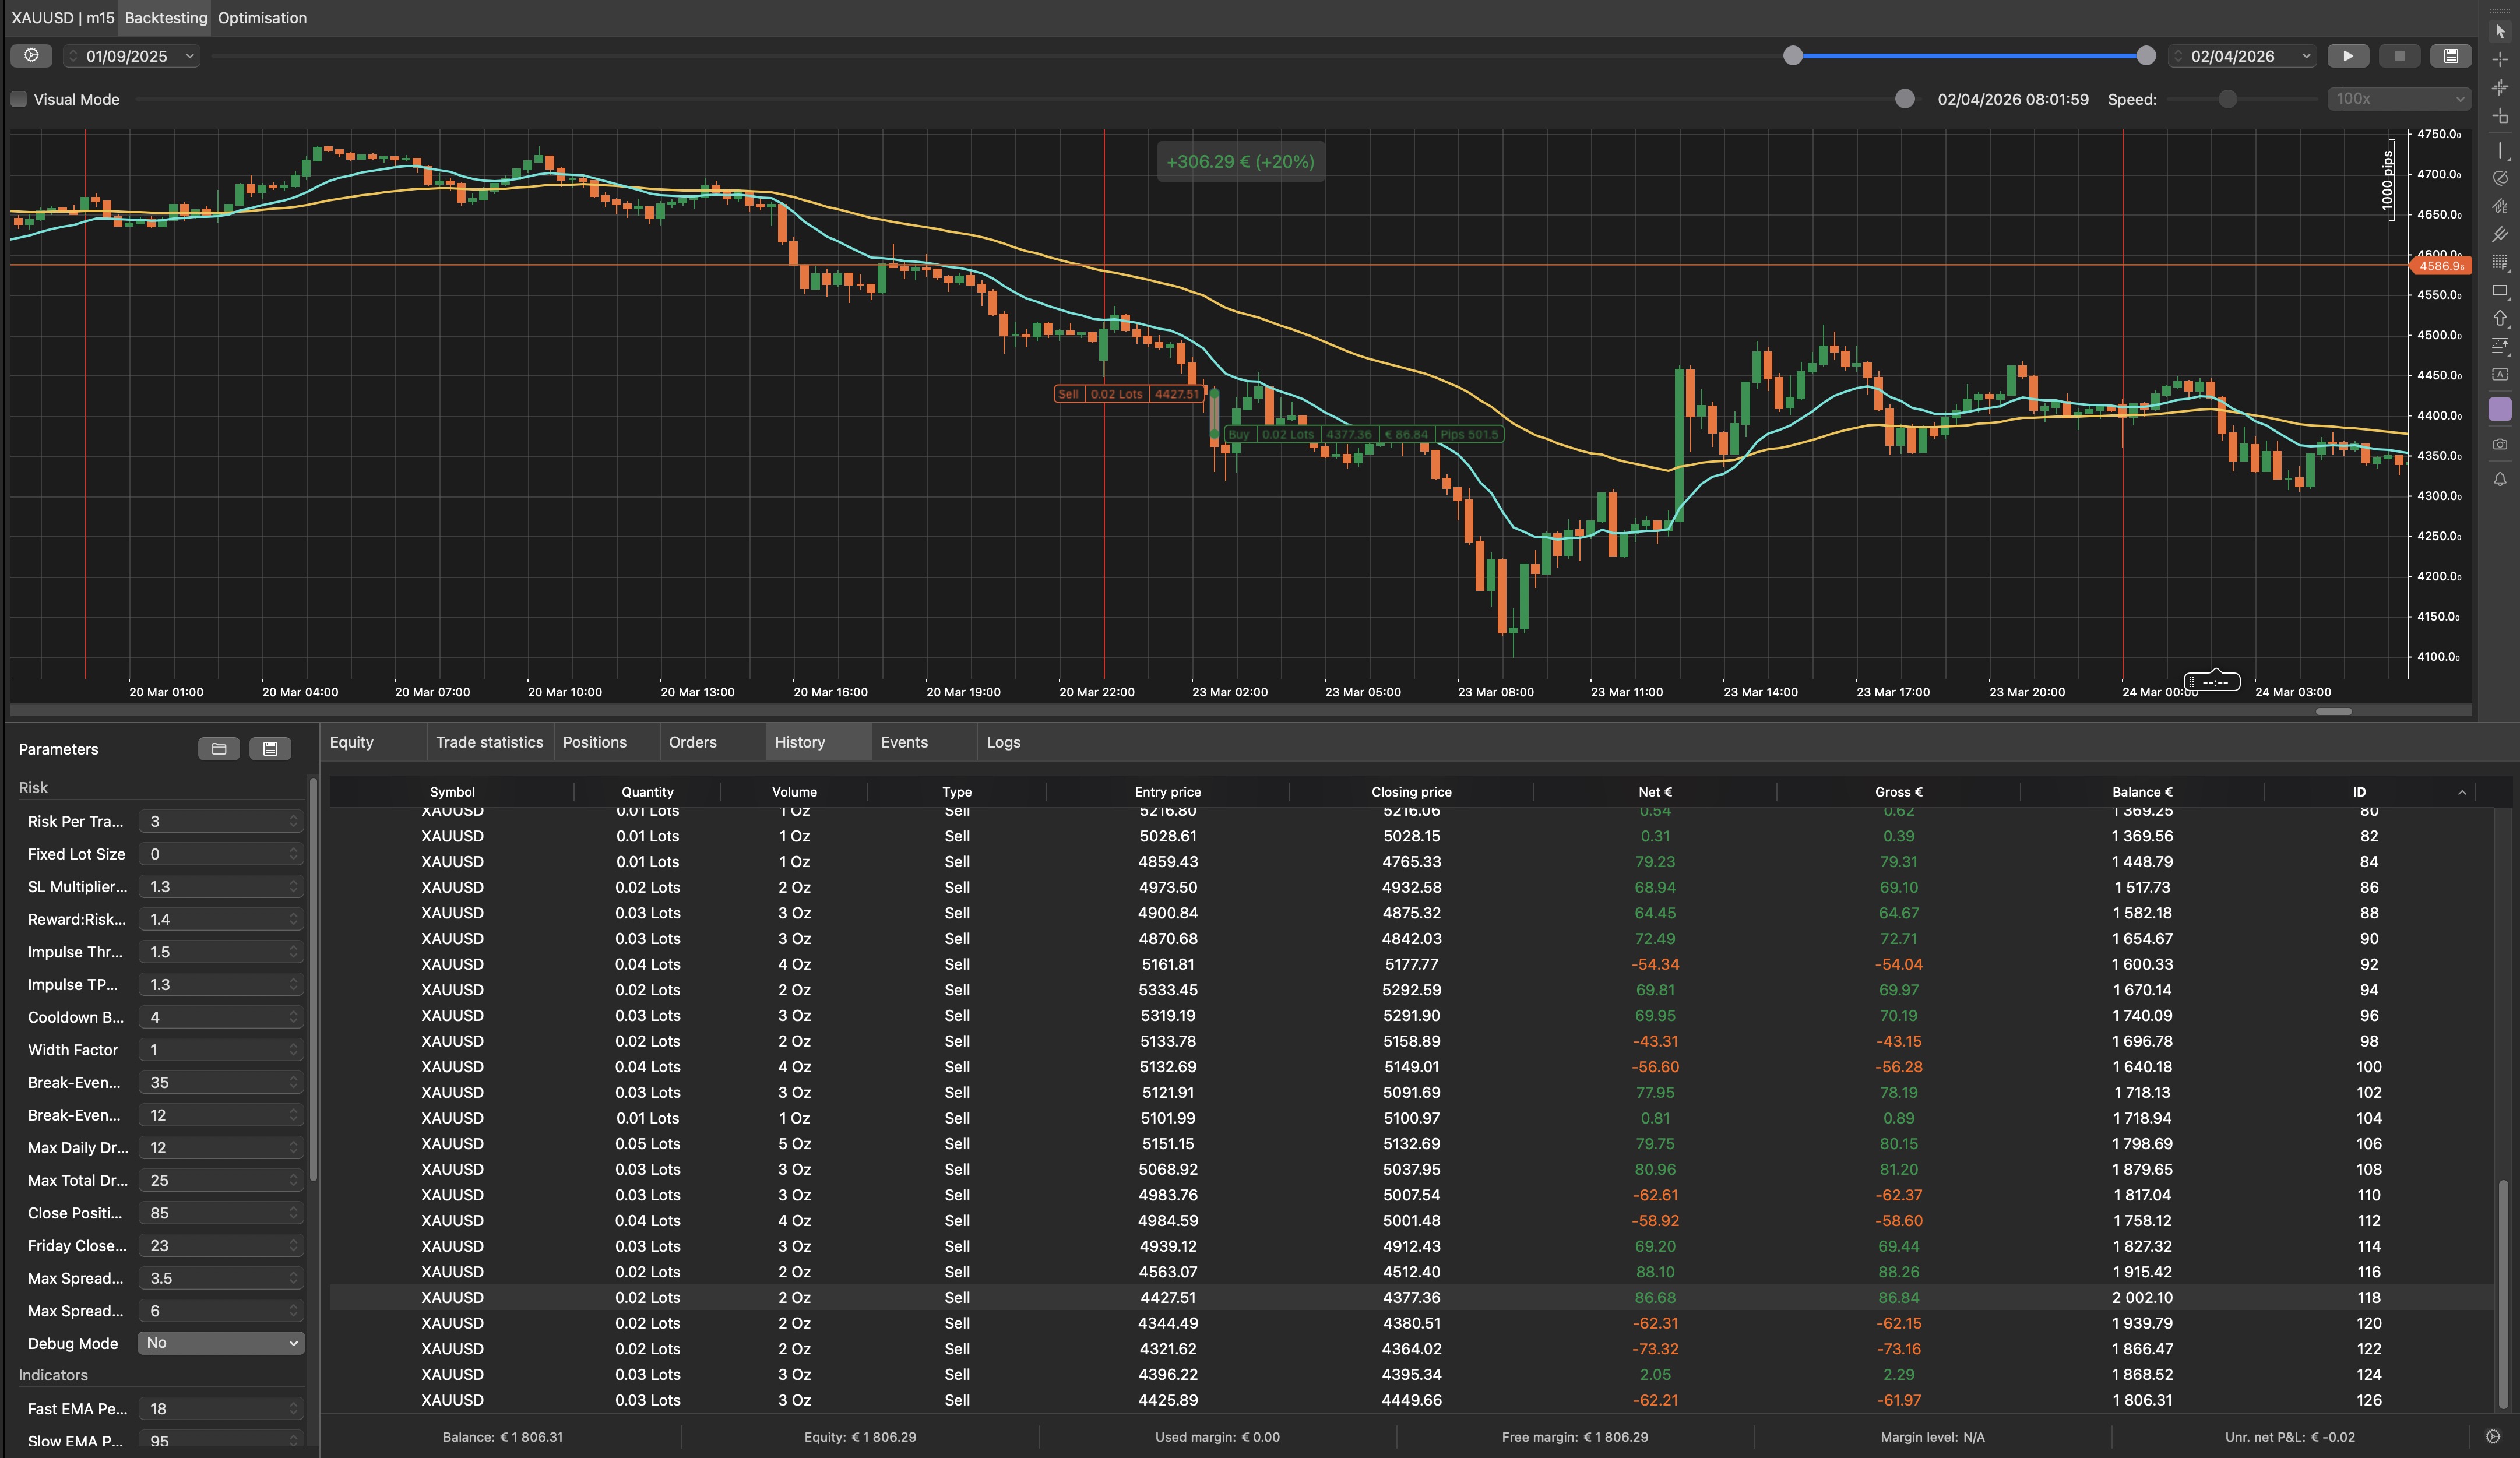2520x1458 pixels.
Task: Open the Debug Mode dropdown
Action: point(220,1343)
